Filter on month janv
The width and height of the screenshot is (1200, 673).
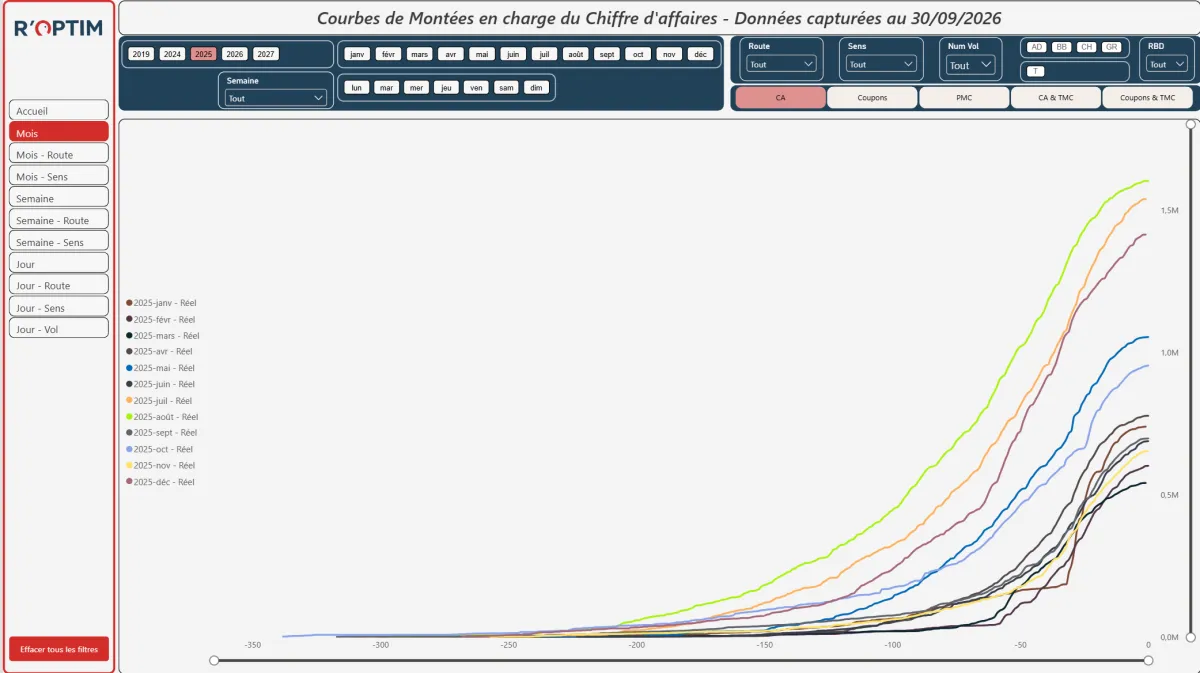358,54
